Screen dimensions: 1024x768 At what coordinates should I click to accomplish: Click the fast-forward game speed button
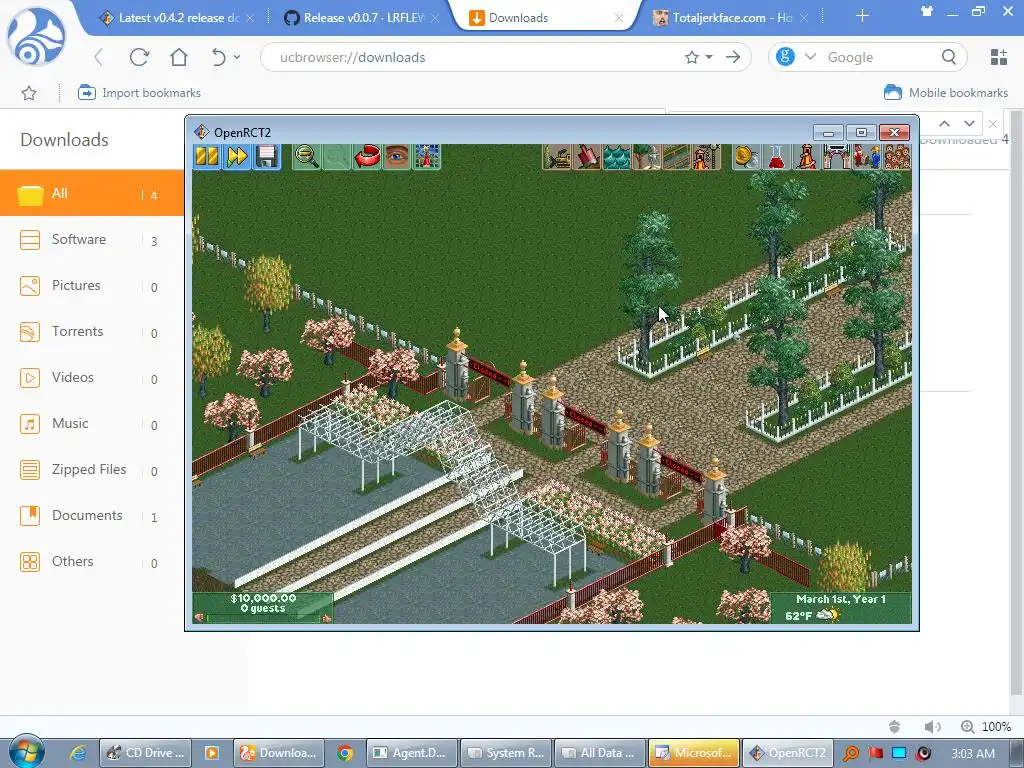237,157
